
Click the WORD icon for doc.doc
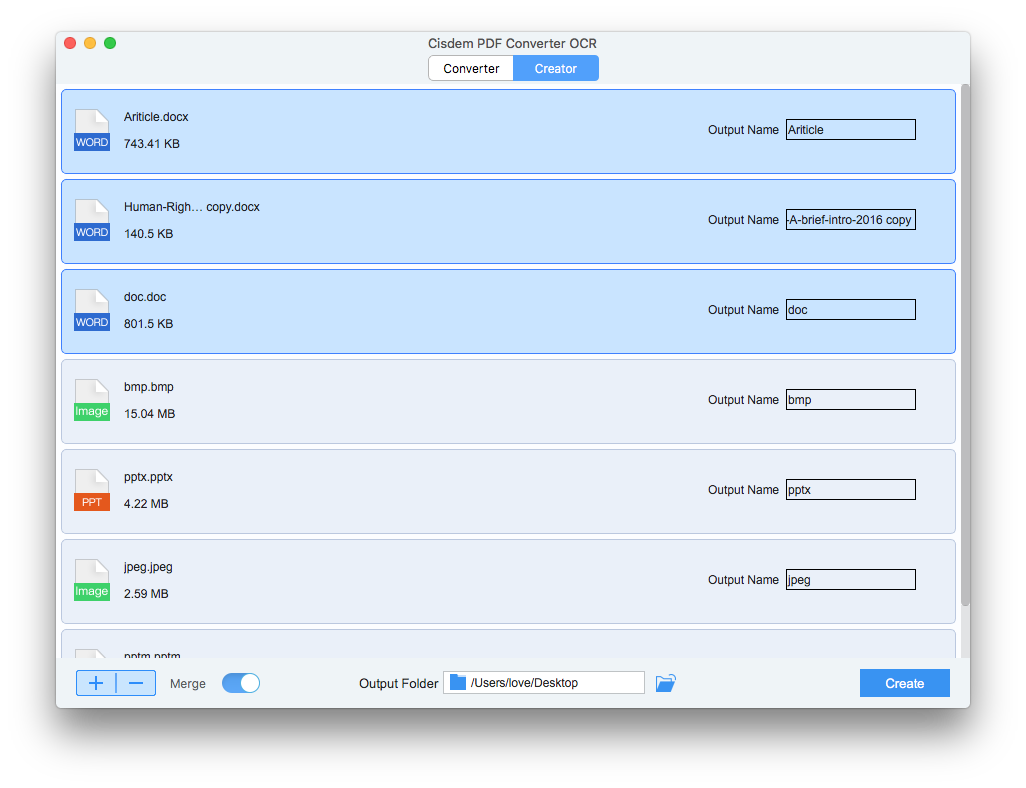coord(92,310)
